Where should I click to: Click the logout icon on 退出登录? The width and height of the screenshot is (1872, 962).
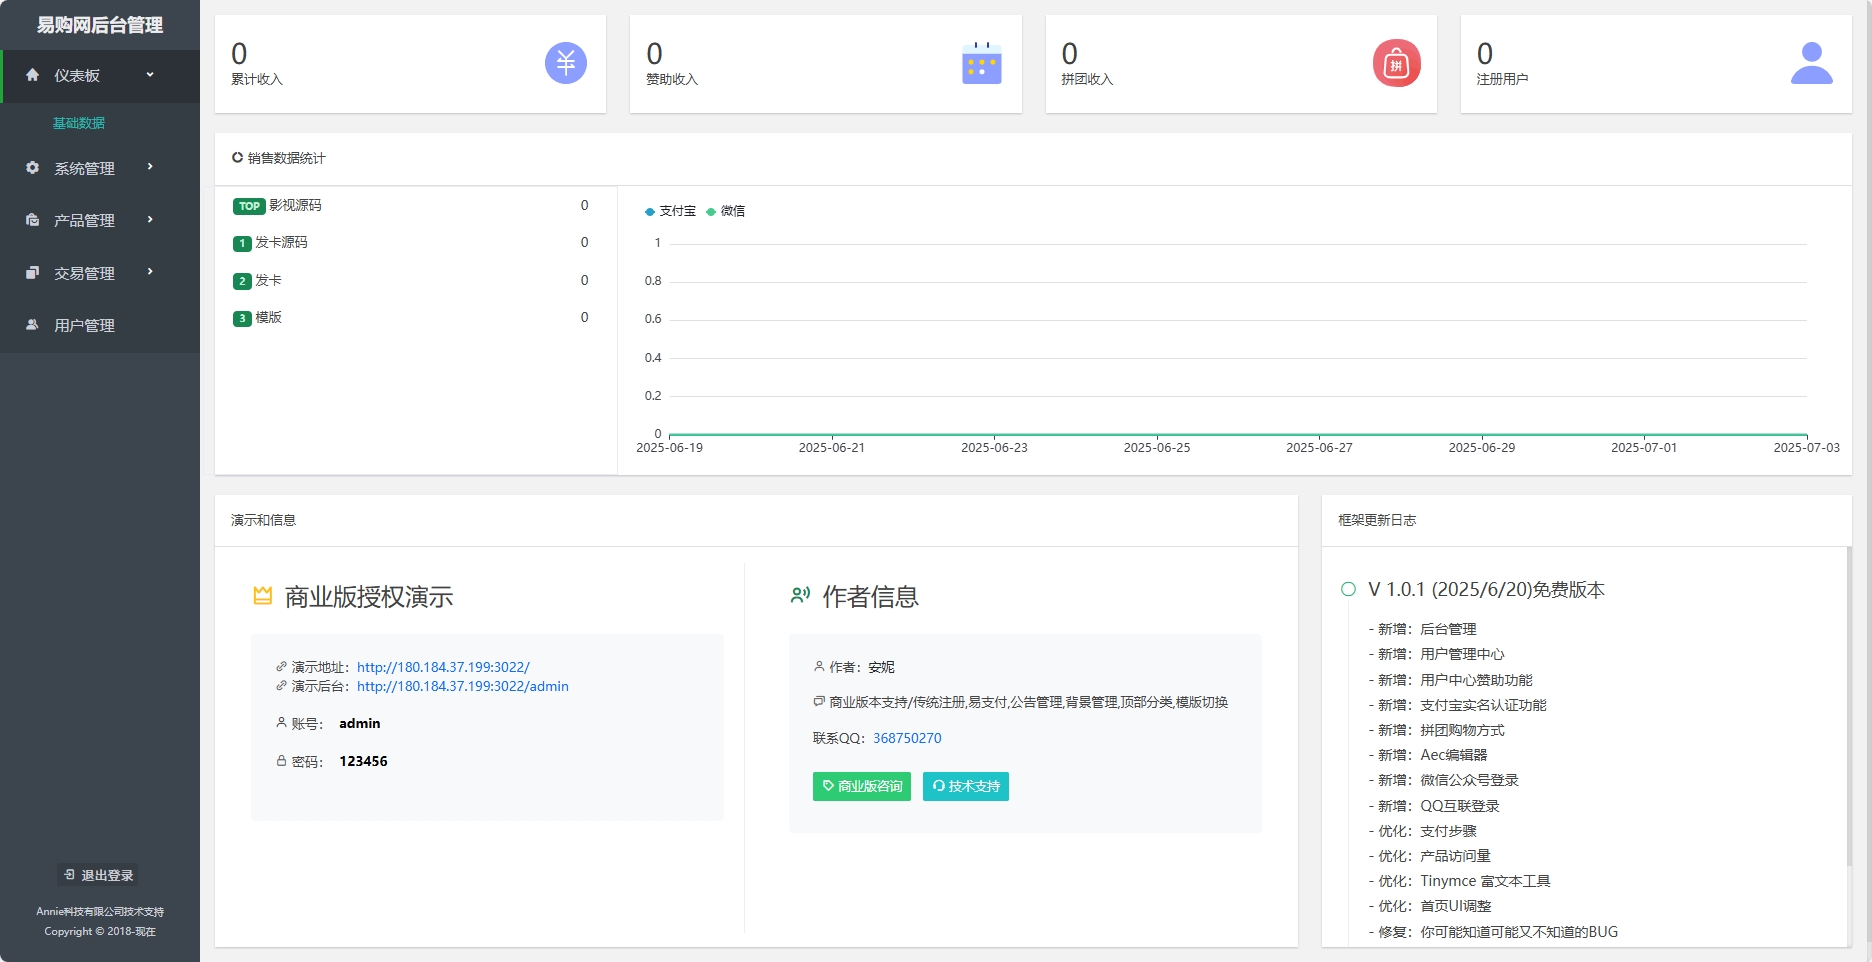[69, 874]
